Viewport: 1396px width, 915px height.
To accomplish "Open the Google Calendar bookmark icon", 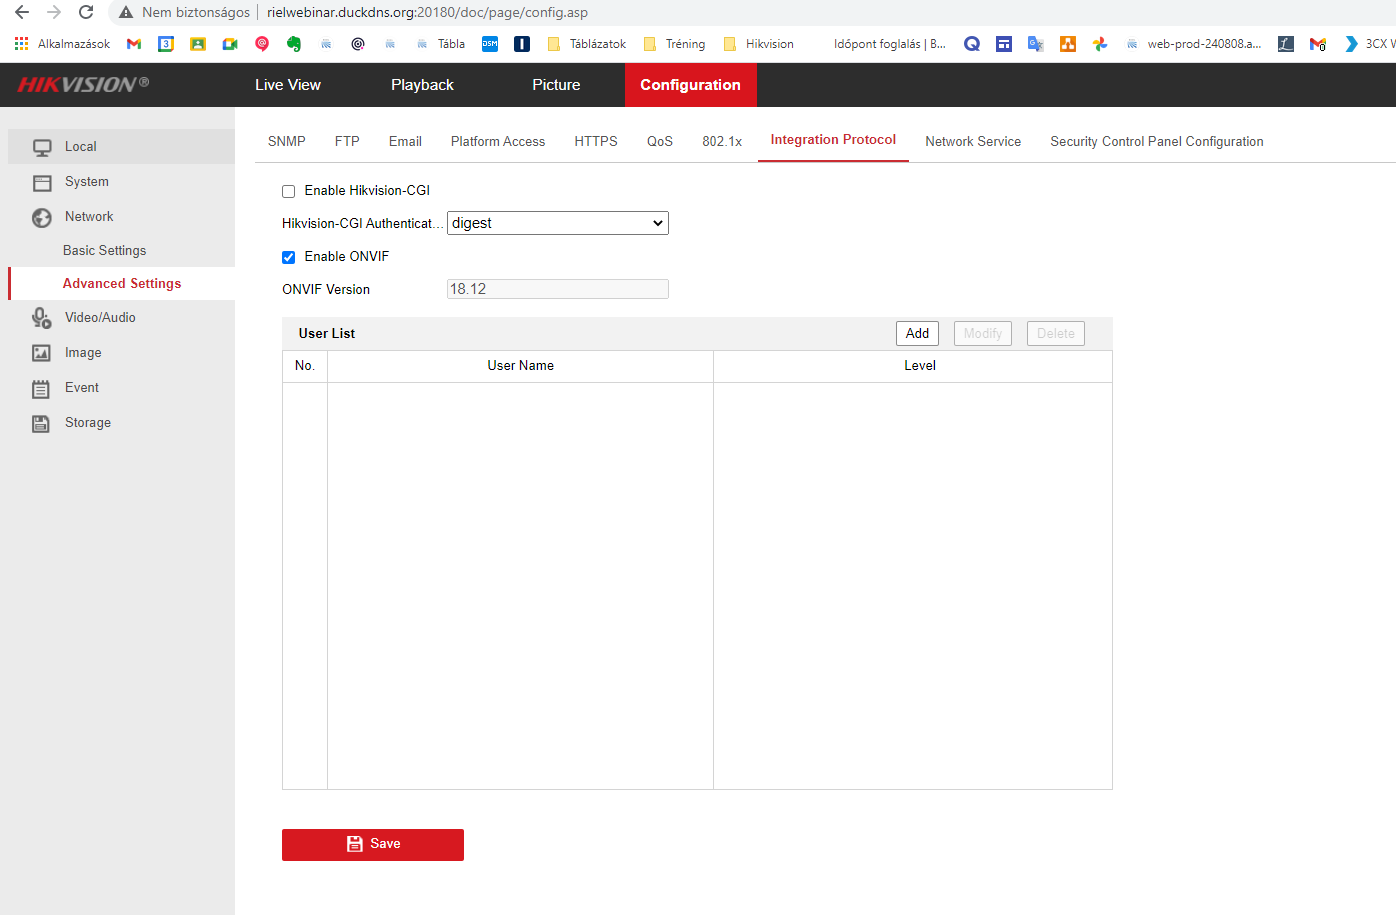I will coord(166,44).
